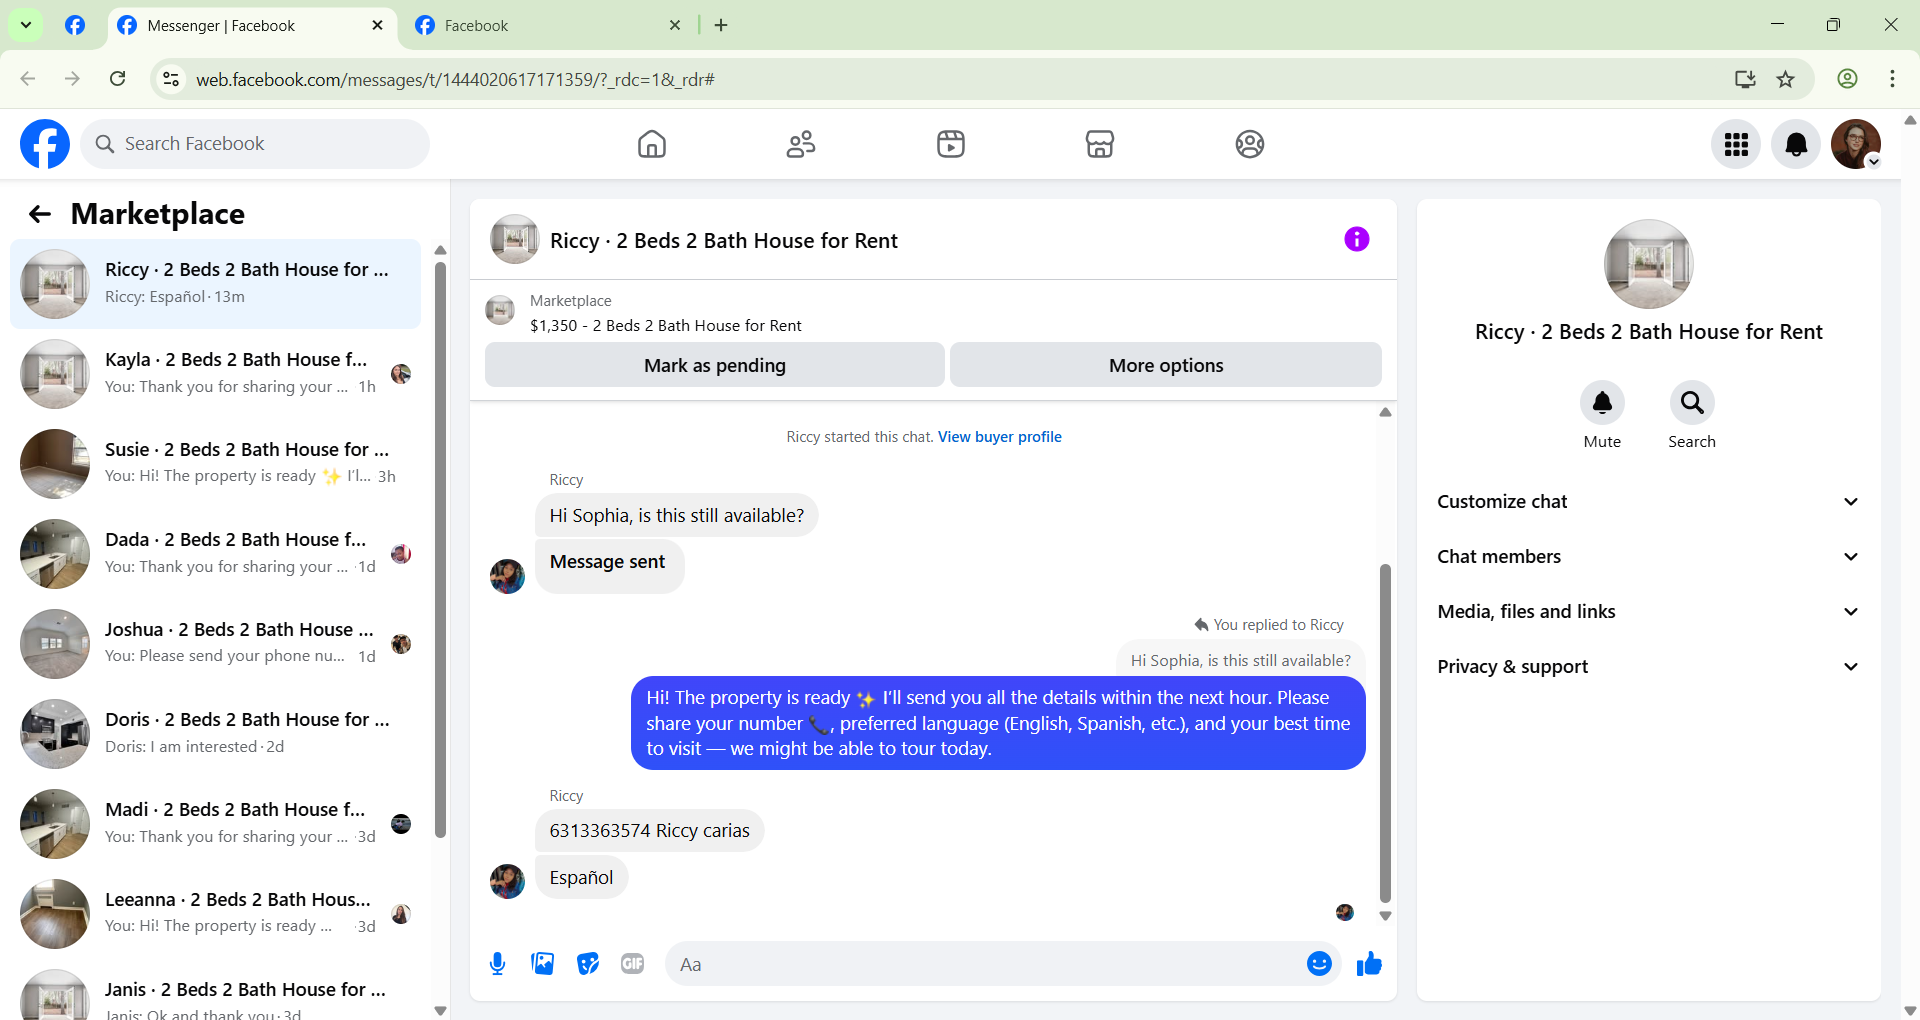
Task: Go back in browser history
Action: click(x=28, y=79)
